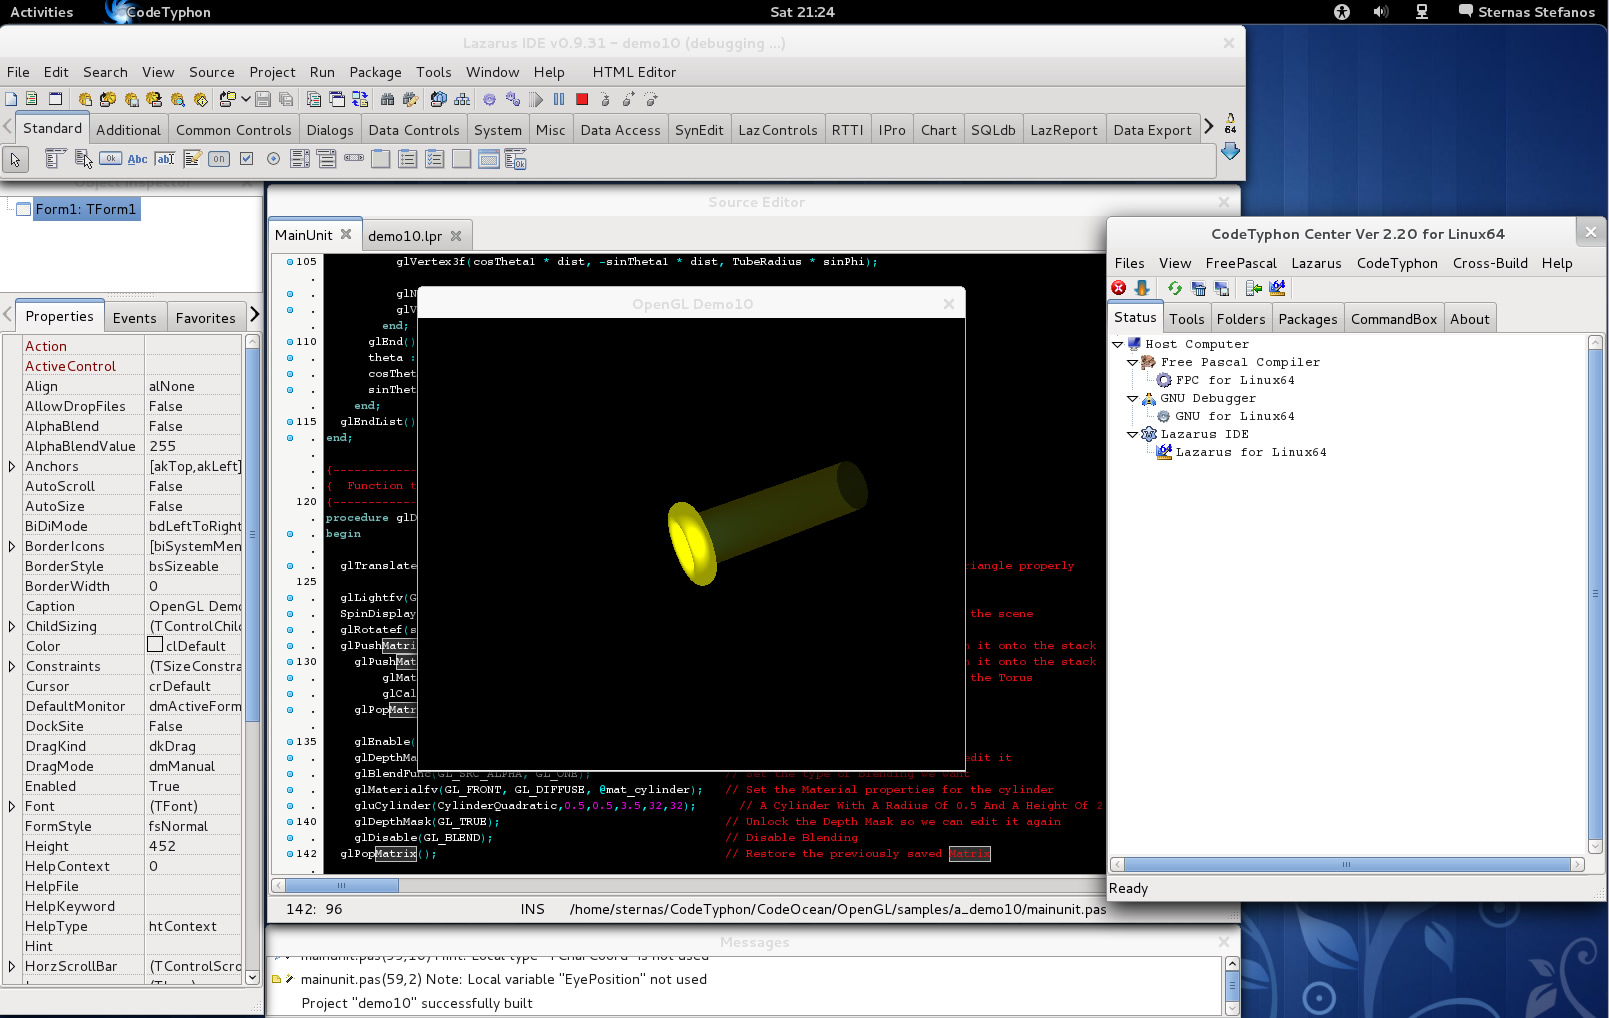Pick the TListBox palette component
The height and width of the screenshot is (1018, 1609).
[300, 159]
